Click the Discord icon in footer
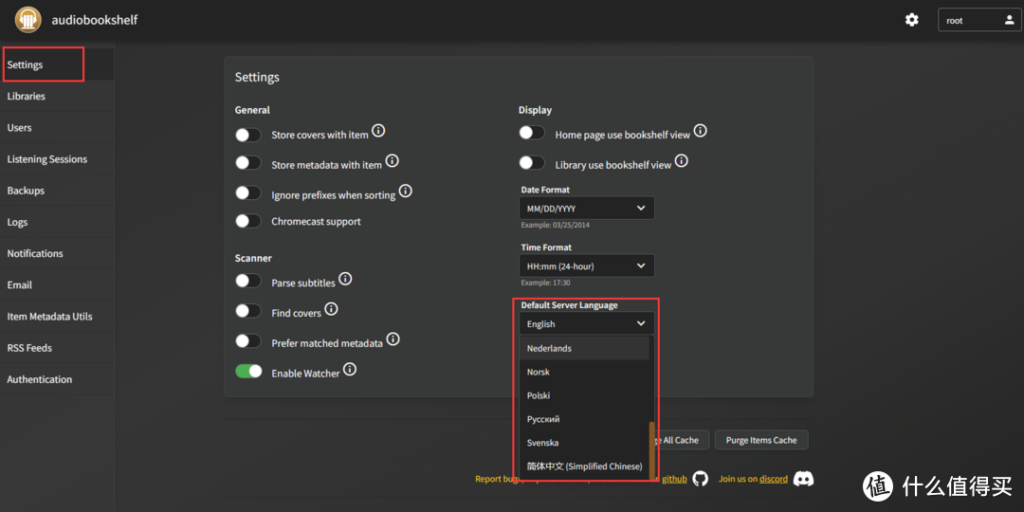1024x512 pixels. pos(802,479)
